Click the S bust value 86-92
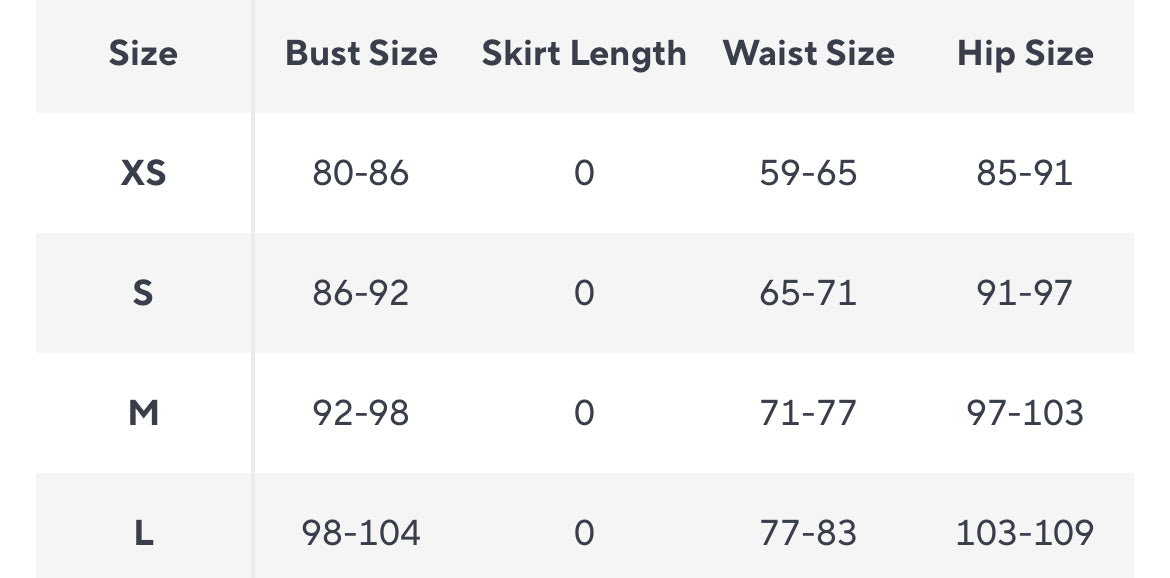The height and width of the screenshot is (578, 1170). coord(361,294)
